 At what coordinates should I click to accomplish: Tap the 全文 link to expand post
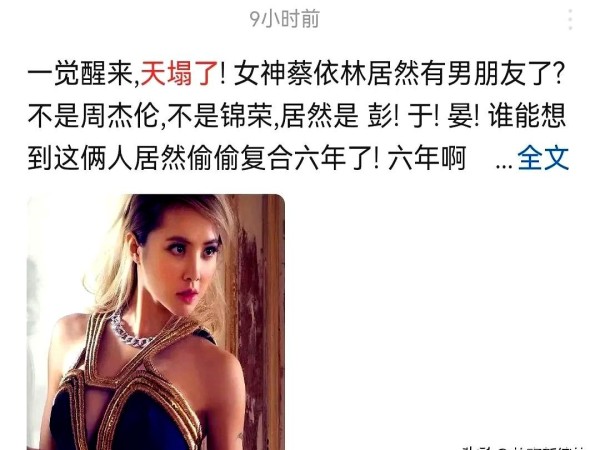coord(543,158)
